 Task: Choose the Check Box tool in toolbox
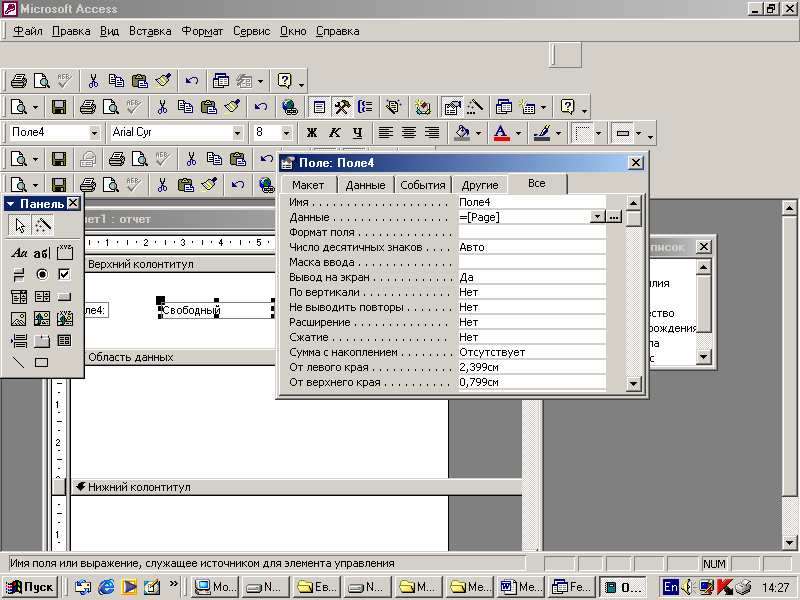(x=65, y=275)
